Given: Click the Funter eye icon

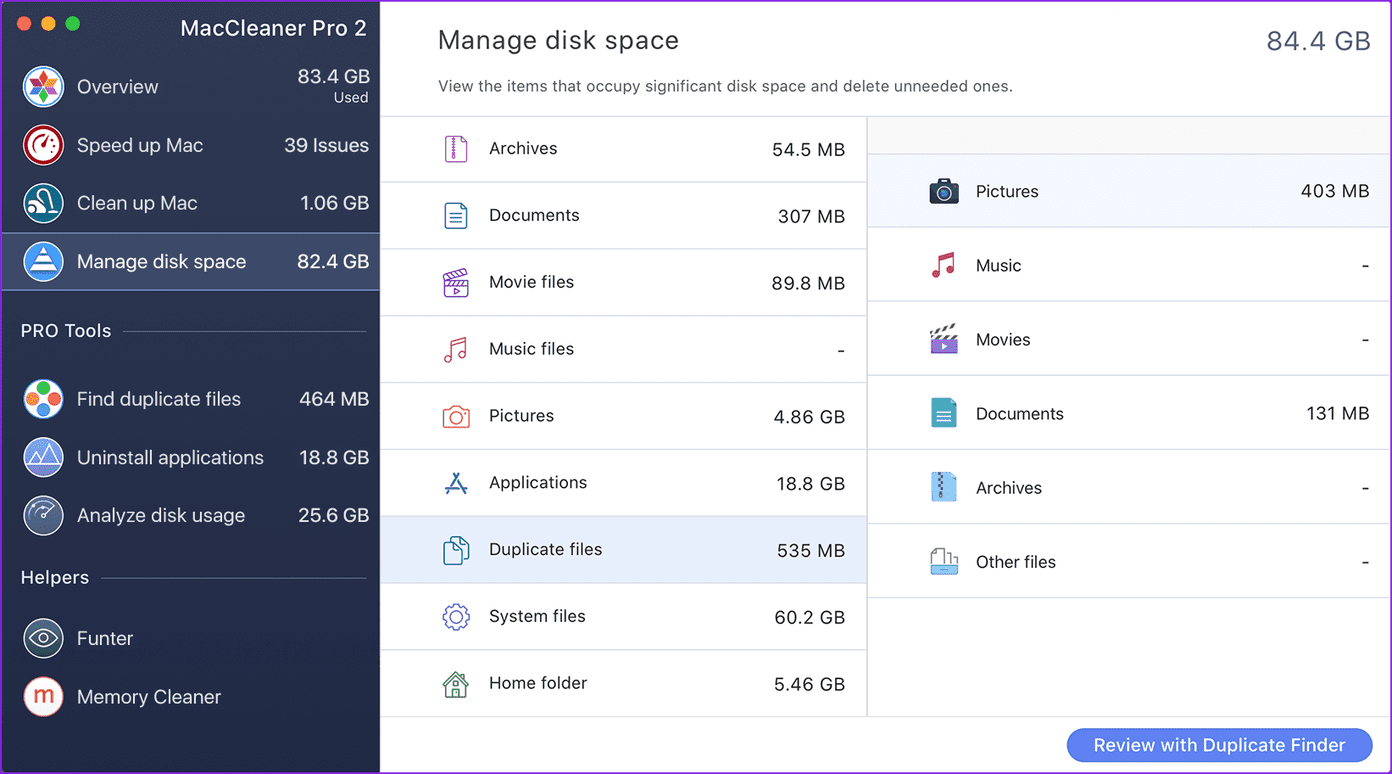Looking at the screenshot, I should pos(44,638).
